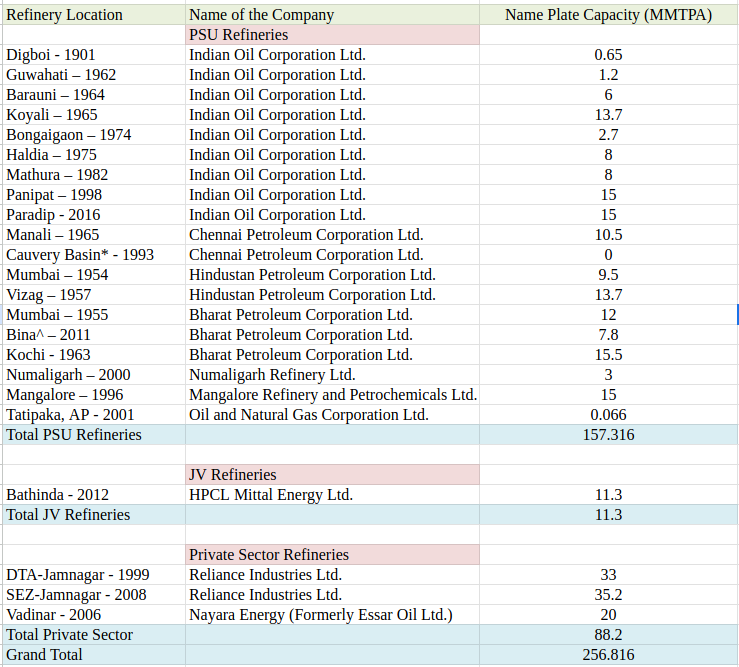Image resolution: width=739 pixels, height=667 pixels.
Task: Click the 'Tatipaka, AP - 2001' cell
Action: [94, 415]
